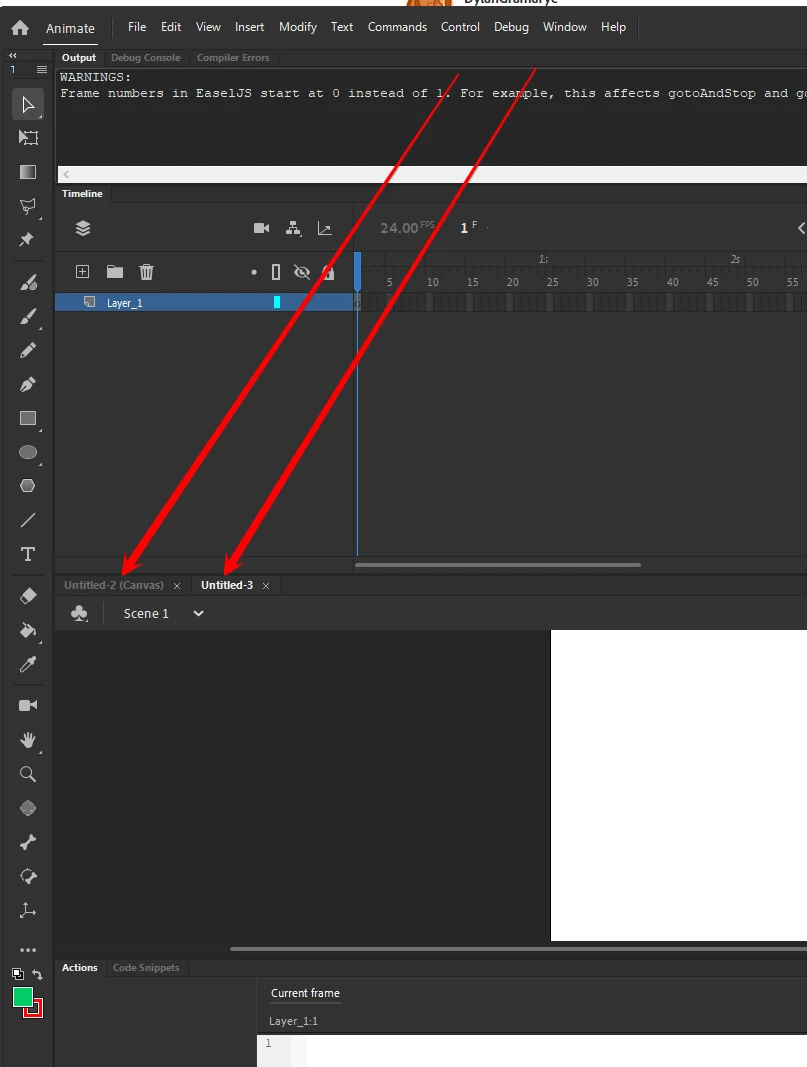Open the Text menu
Viewport: 807px width, 1067px height.
(342, 27)
